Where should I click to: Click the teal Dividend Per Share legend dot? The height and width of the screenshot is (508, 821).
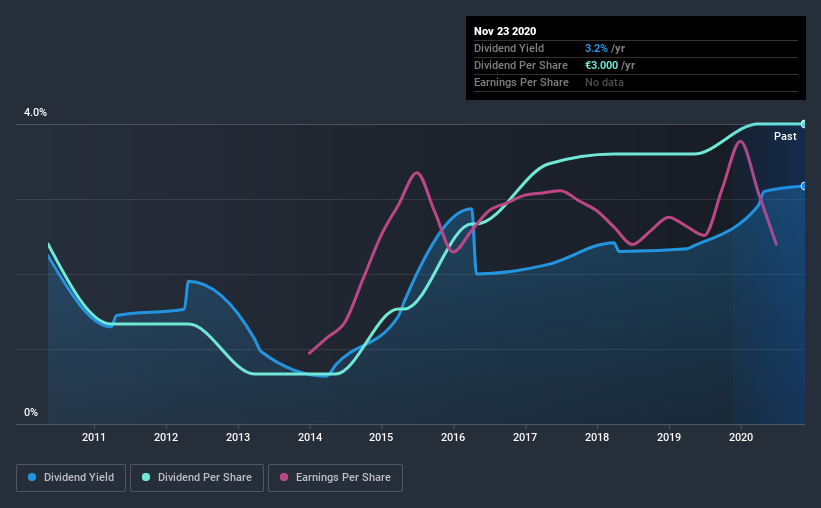point(146,477)
